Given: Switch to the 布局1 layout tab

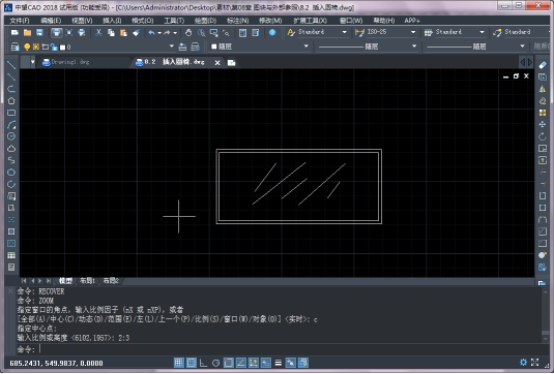Looking at the screenshot, I should coord(87,281).
